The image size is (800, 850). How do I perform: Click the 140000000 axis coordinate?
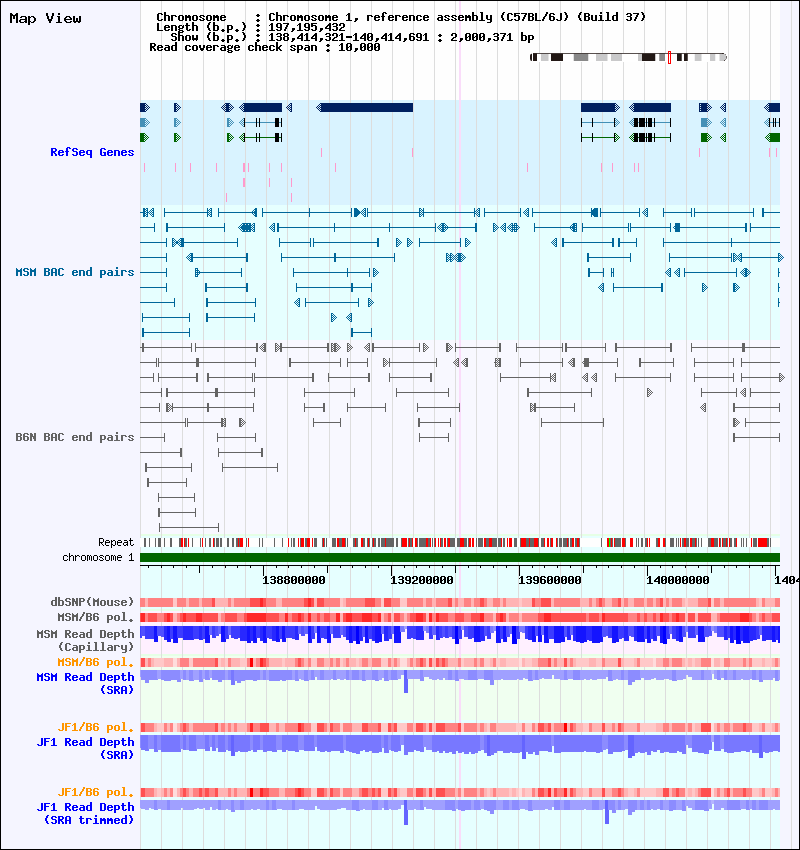click(x=678, y=580)
